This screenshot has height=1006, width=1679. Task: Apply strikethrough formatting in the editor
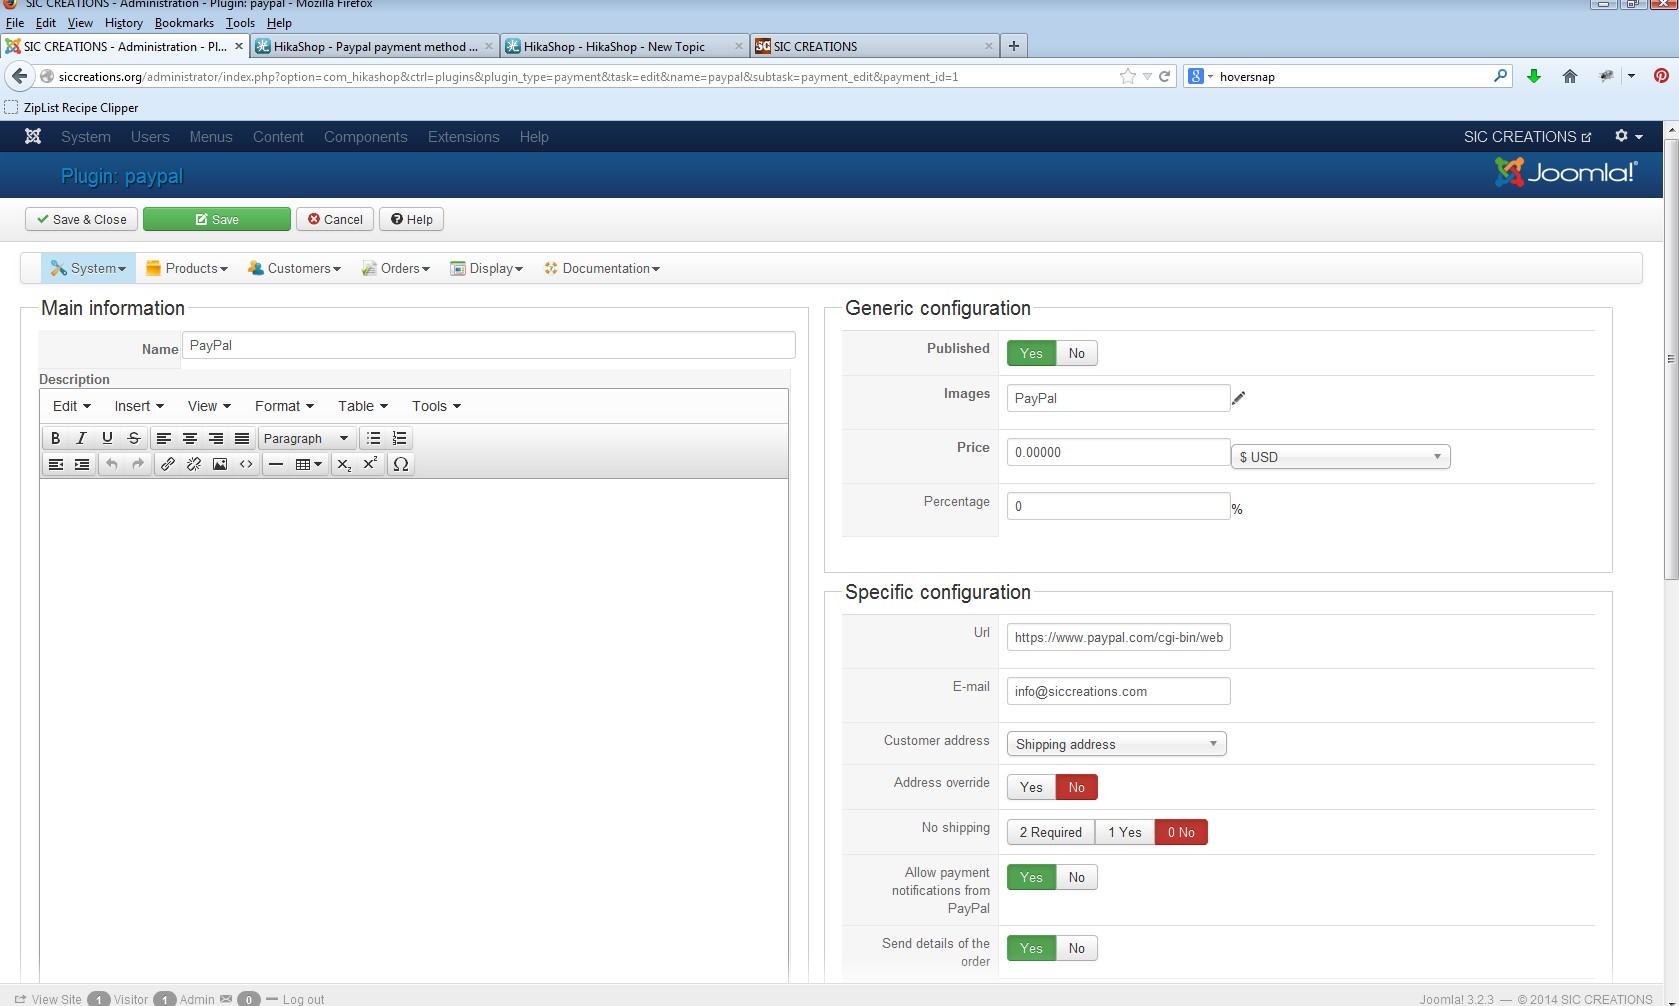tap(134, 438)
